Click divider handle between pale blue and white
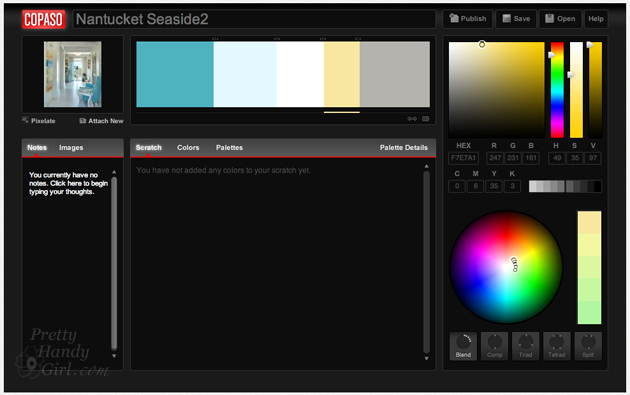 277,39
